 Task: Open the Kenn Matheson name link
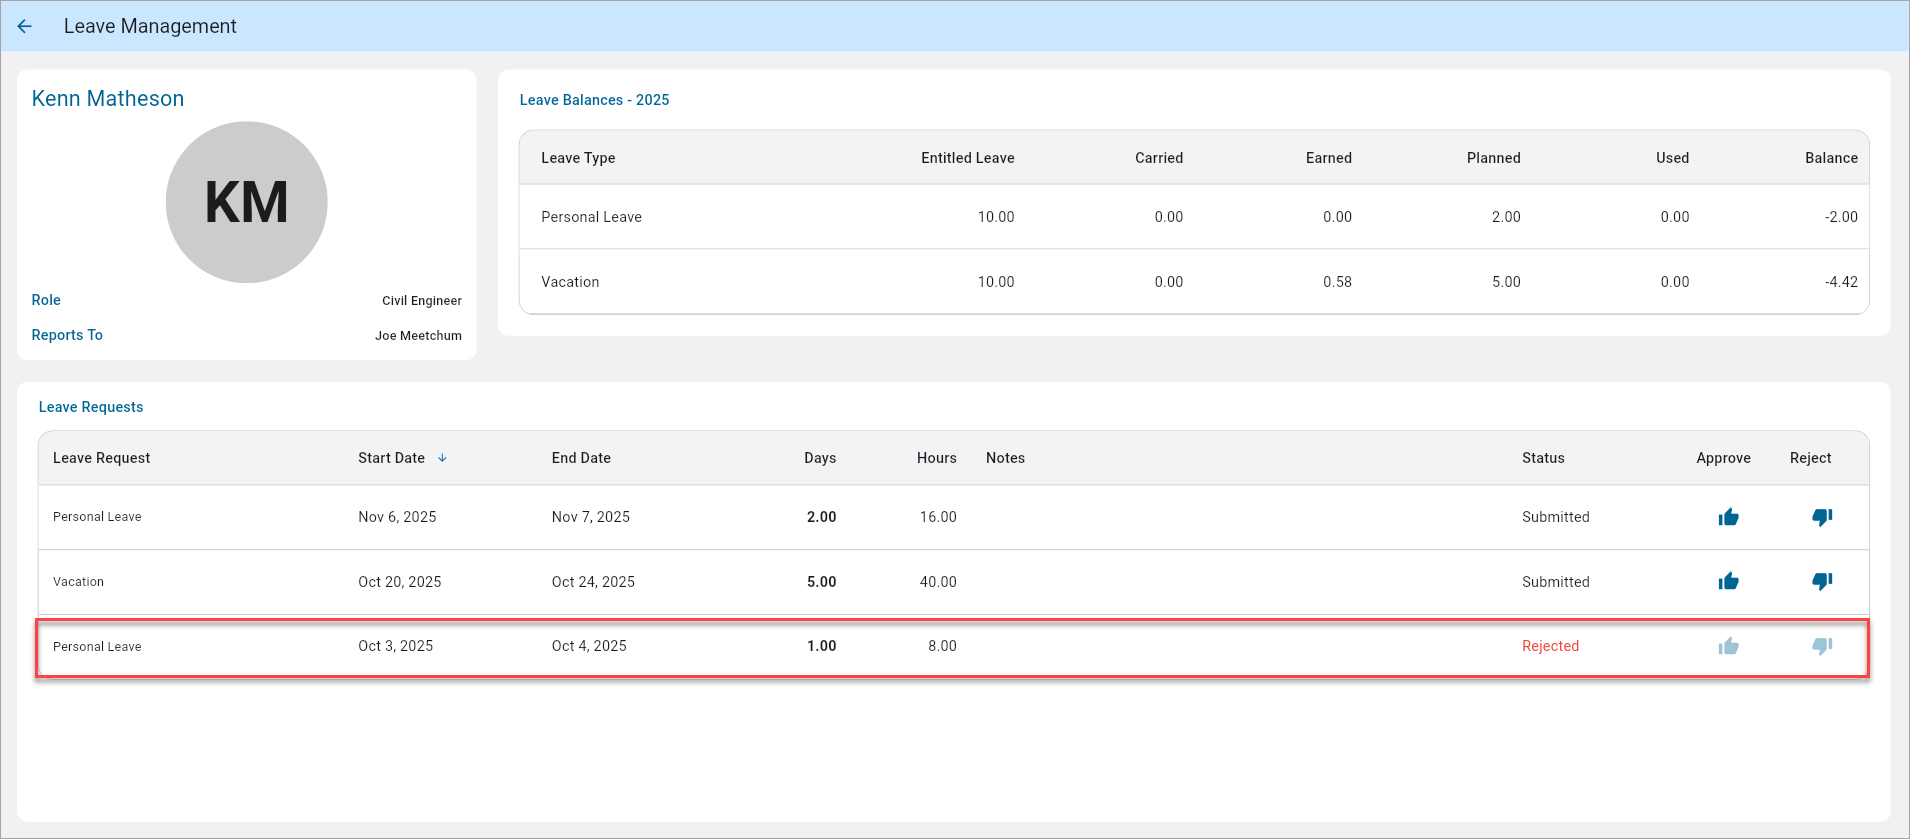108,99
